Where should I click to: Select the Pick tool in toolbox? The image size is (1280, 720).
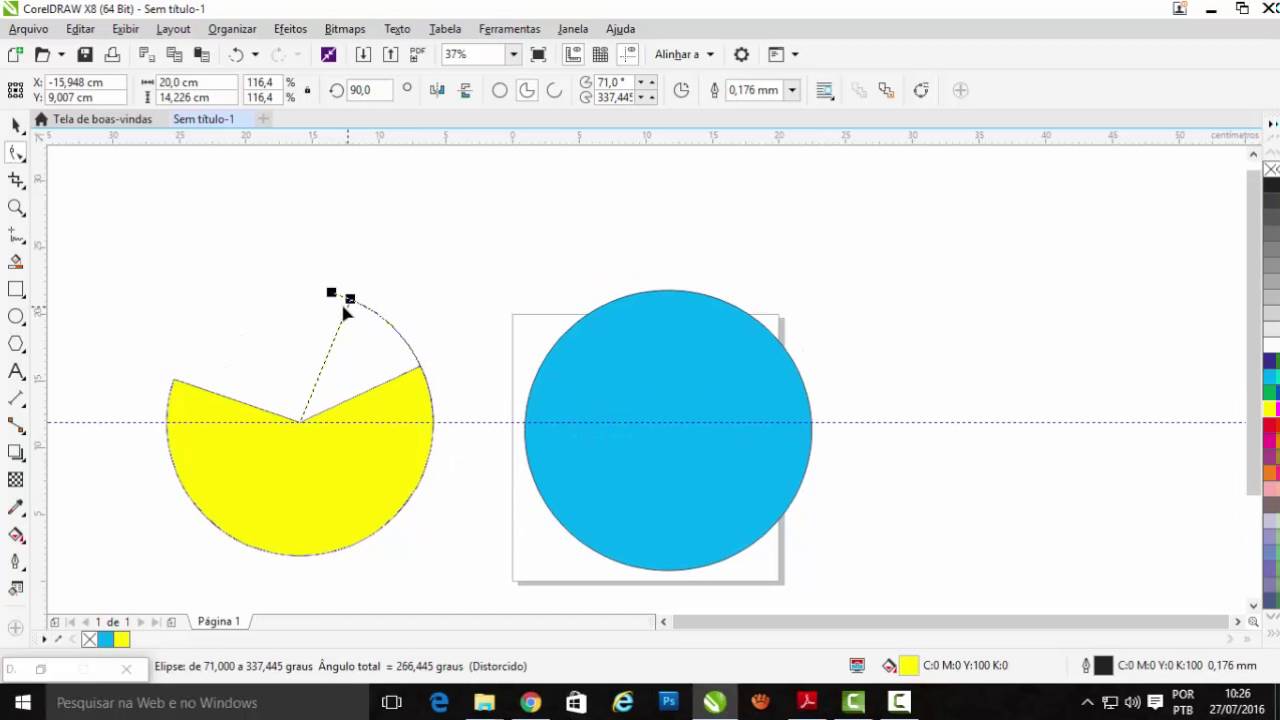tap(16, 125)
